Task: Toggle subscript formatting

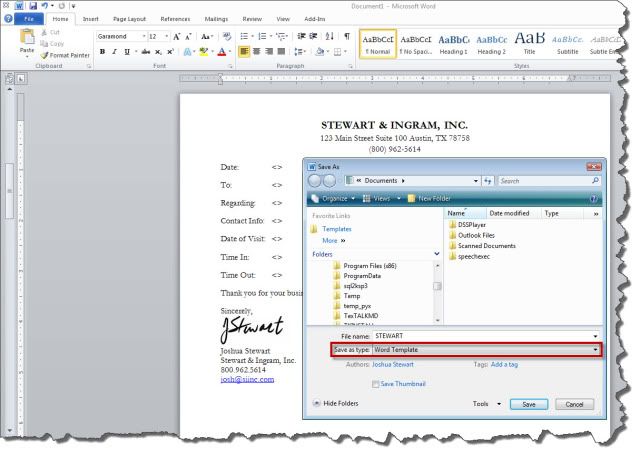Action: [x=158, y=52]
